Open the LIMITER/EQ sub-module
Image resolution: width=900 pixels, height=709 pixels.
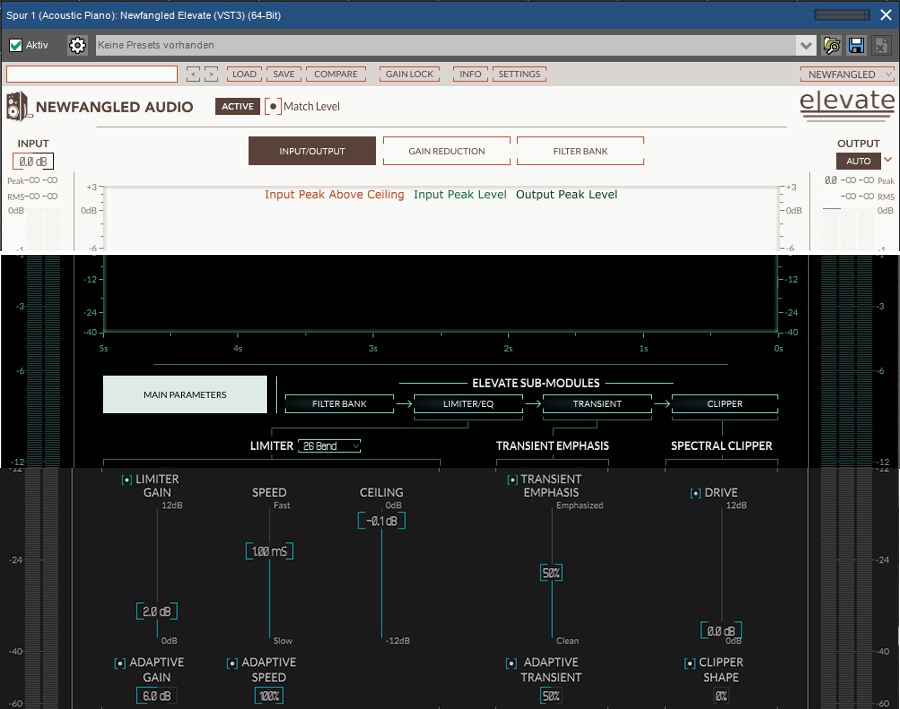pyautogui.click(x=468, y=404)
